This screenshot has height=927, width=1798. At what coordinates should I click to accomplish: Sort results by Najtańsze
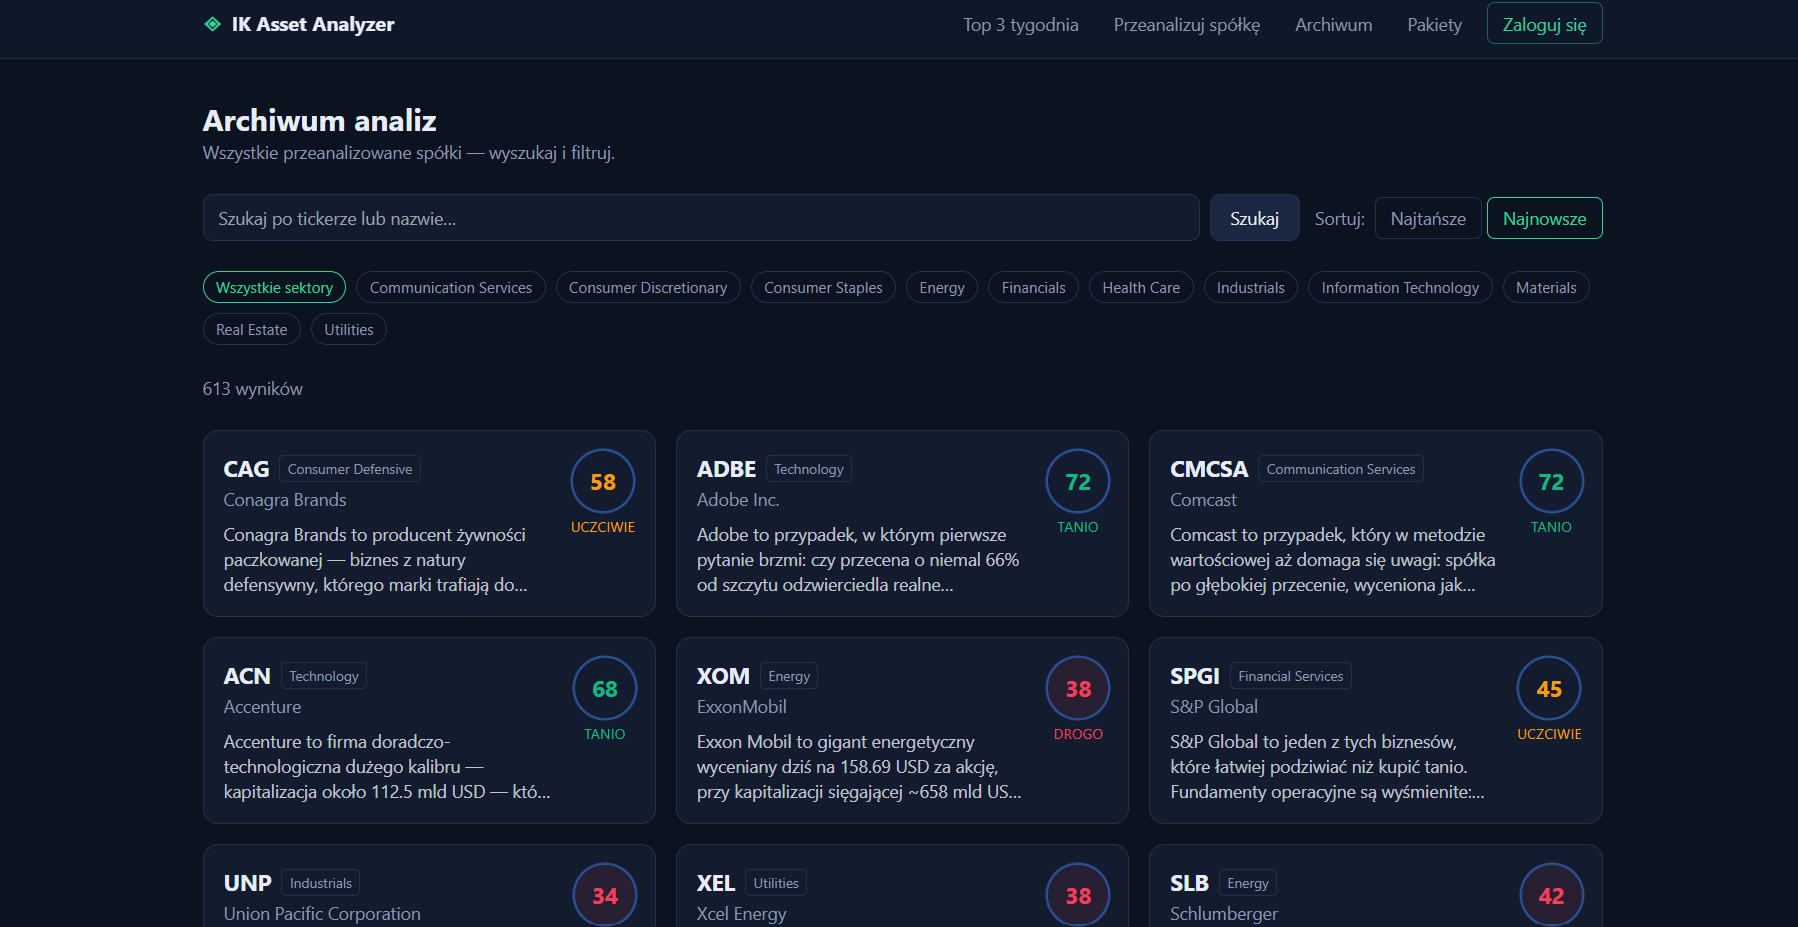click(x=1428, y=218)
